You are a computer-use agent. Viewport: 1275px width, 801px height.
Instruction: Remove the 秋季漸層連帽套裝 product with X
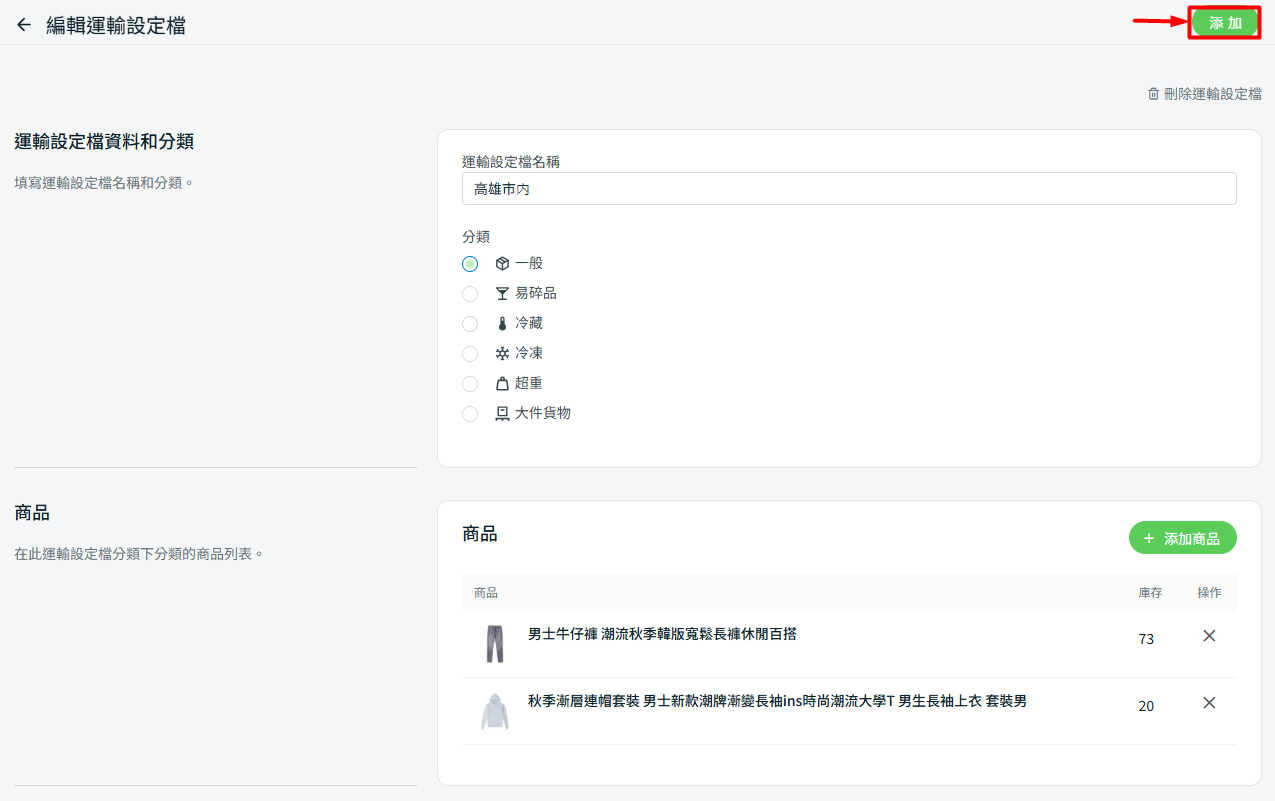tap(1208, 703)
